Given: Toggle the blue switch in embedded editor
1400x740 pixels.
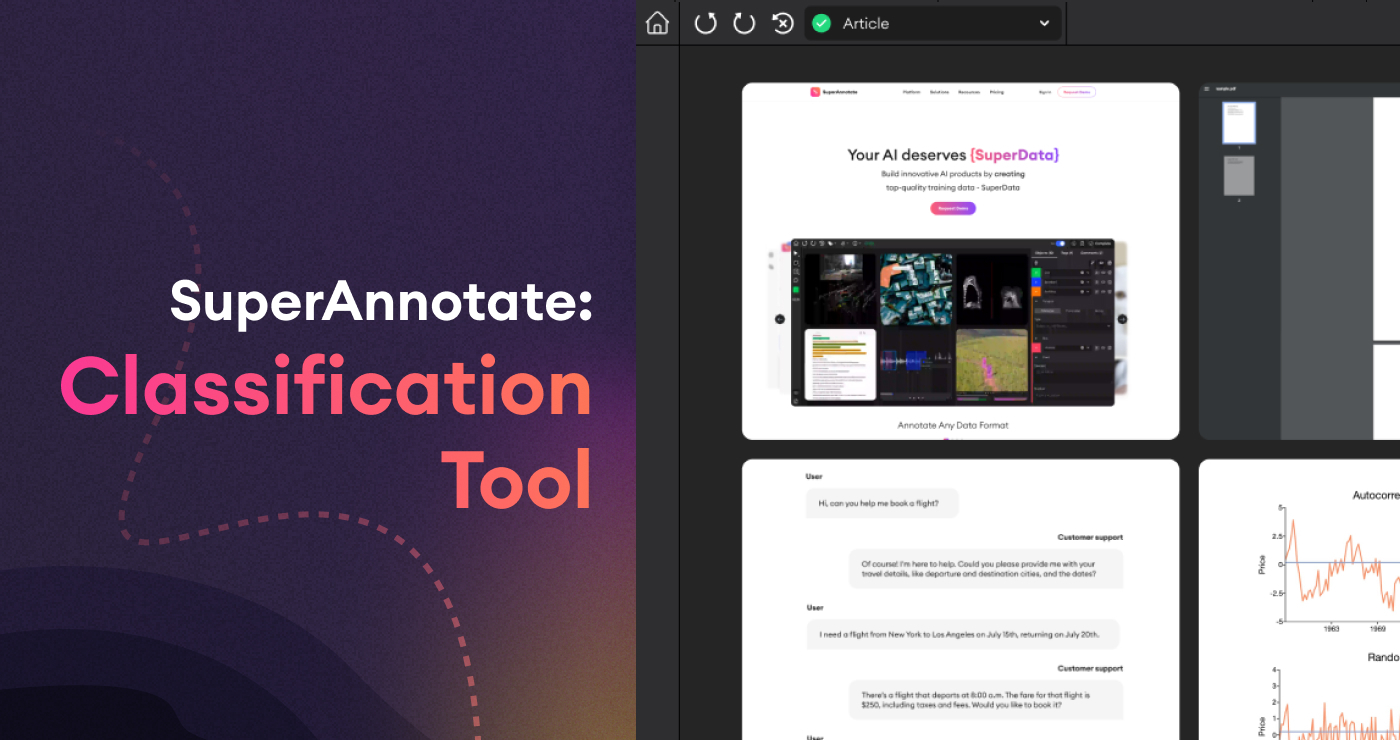Looking at the screenshot, I should (1059, 243).
